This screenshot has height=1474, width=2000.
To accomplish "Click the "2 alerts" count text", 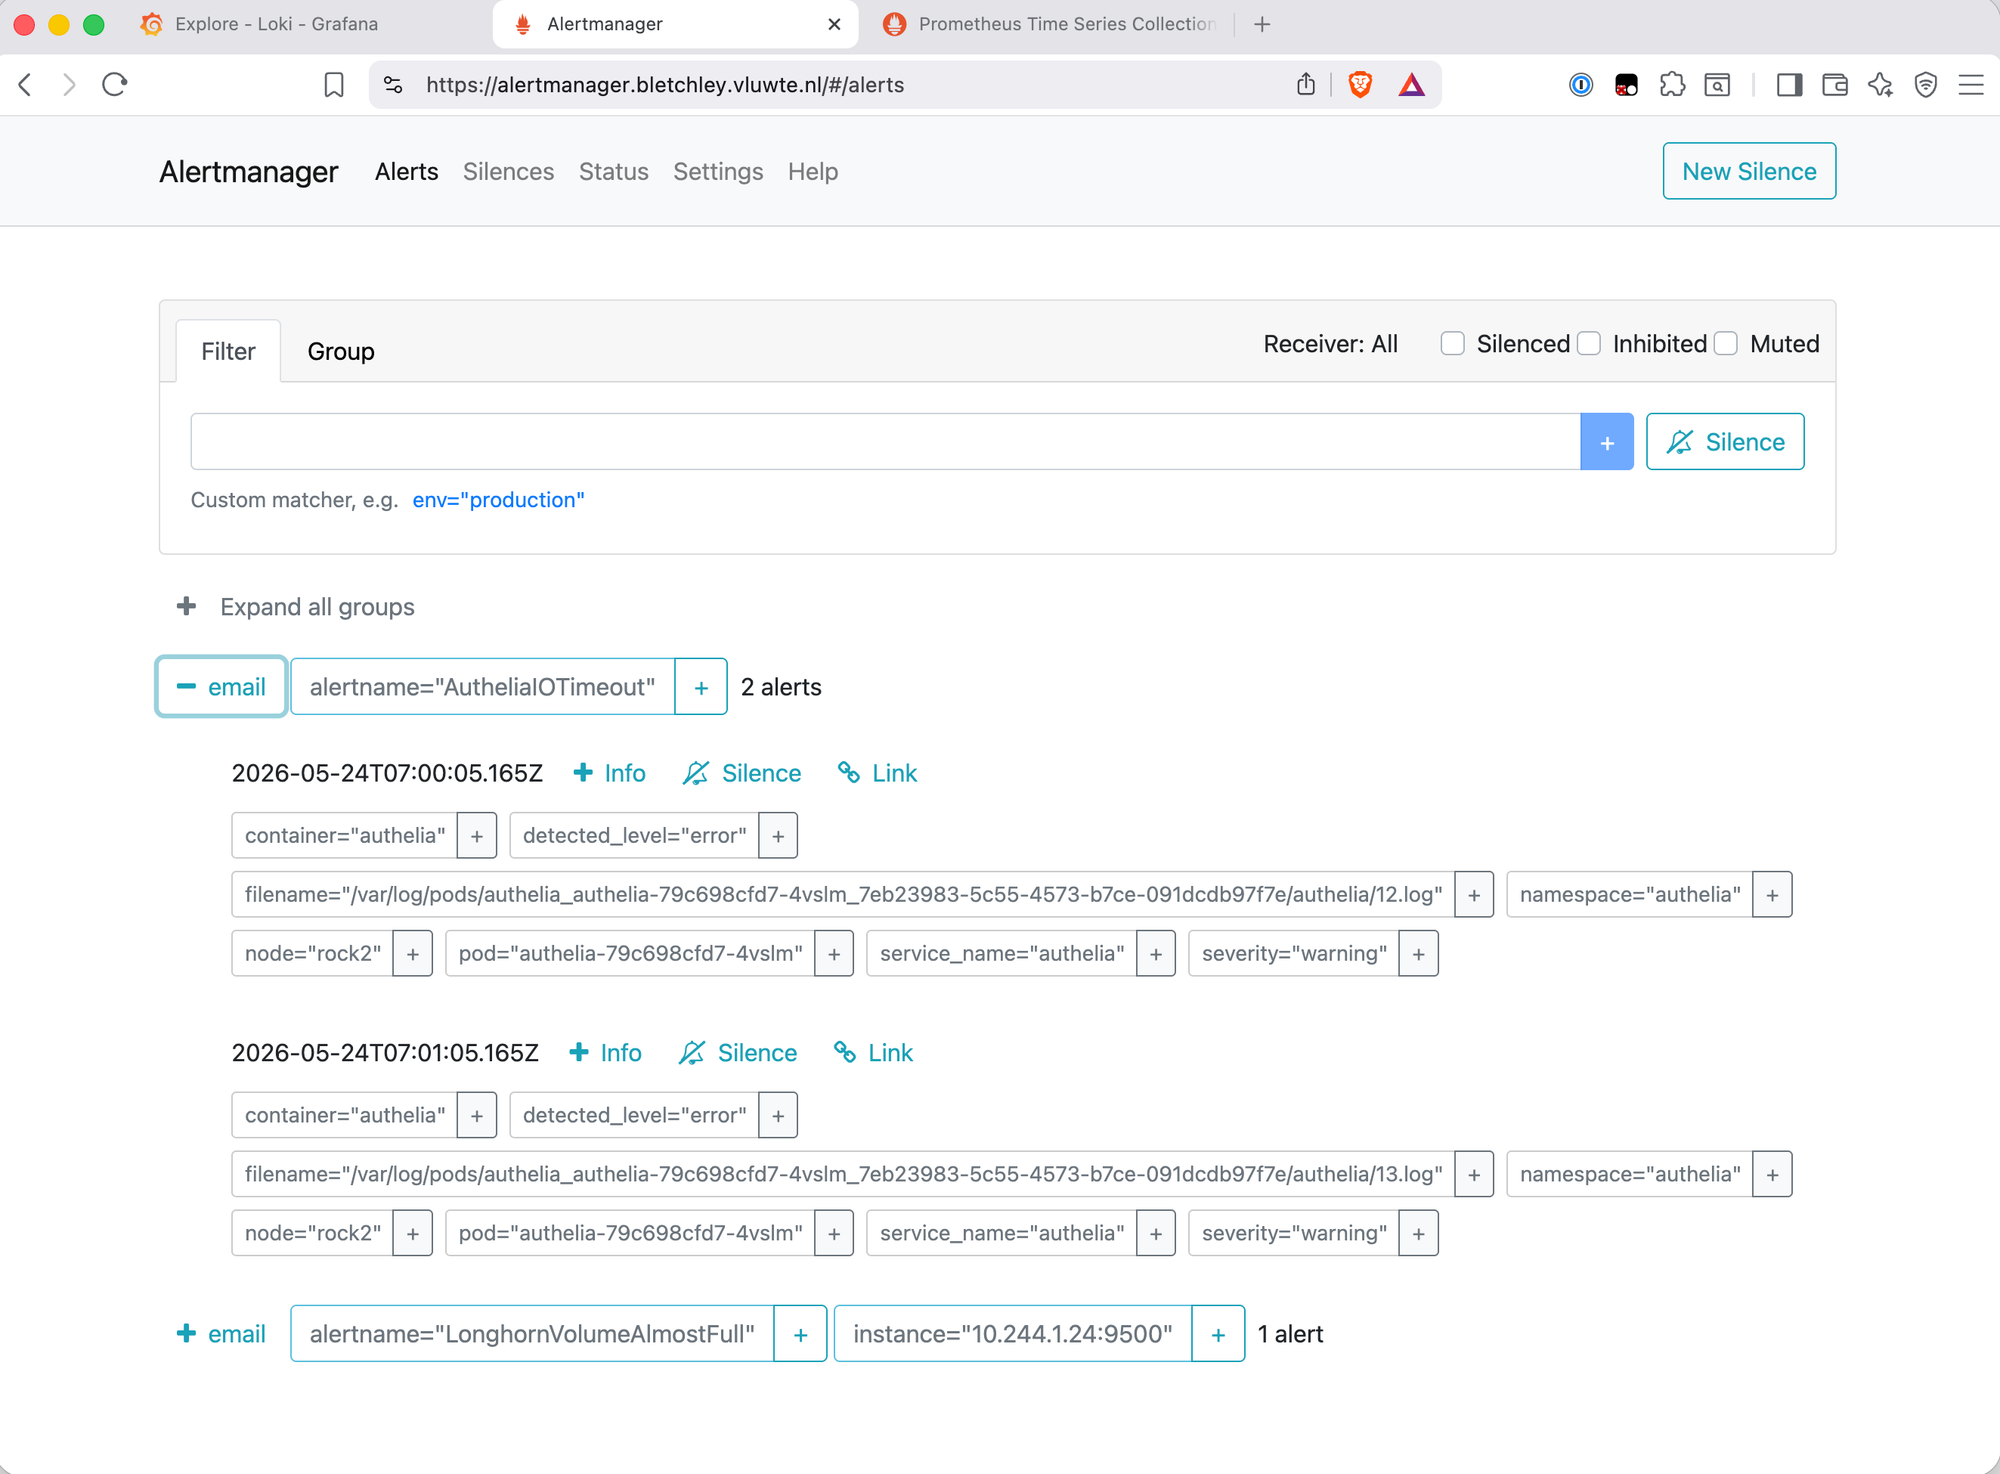I will [781, 687].
